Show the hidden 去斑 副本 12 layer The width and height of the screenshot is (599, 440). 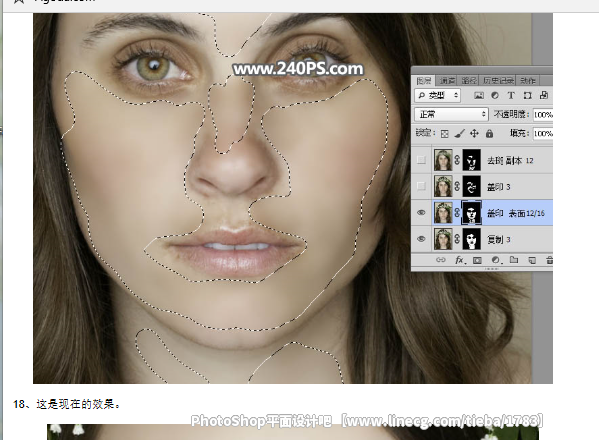click(421, 160)
